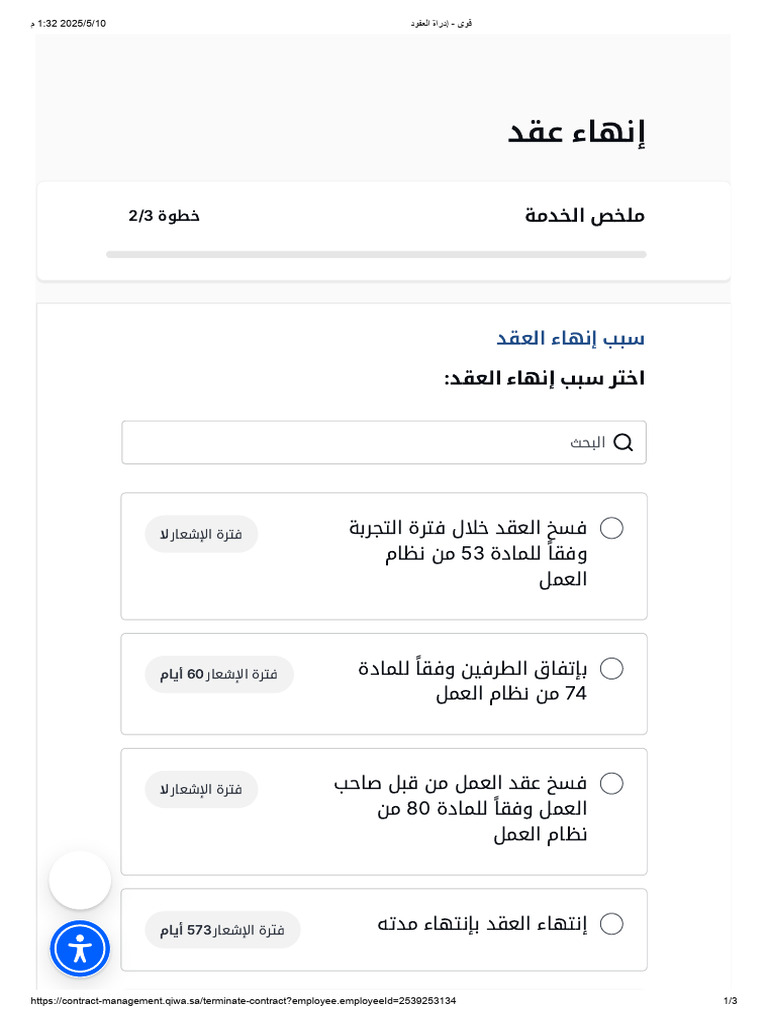Click the magnifier icon in the search box
This screenshot has width=768, height=1024.
[x=623, y=443]
